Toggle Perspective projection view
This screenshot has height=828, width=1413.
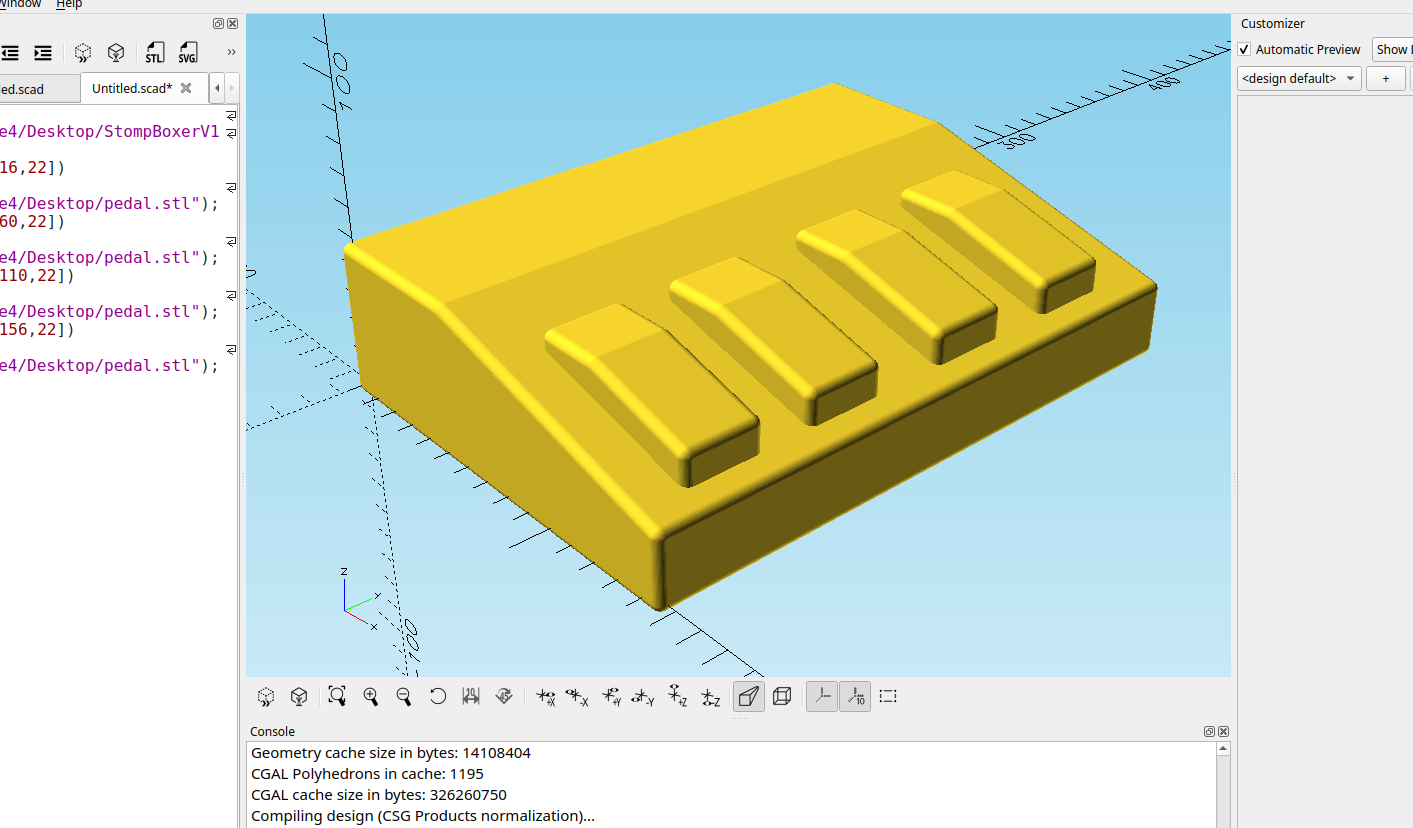749,696
